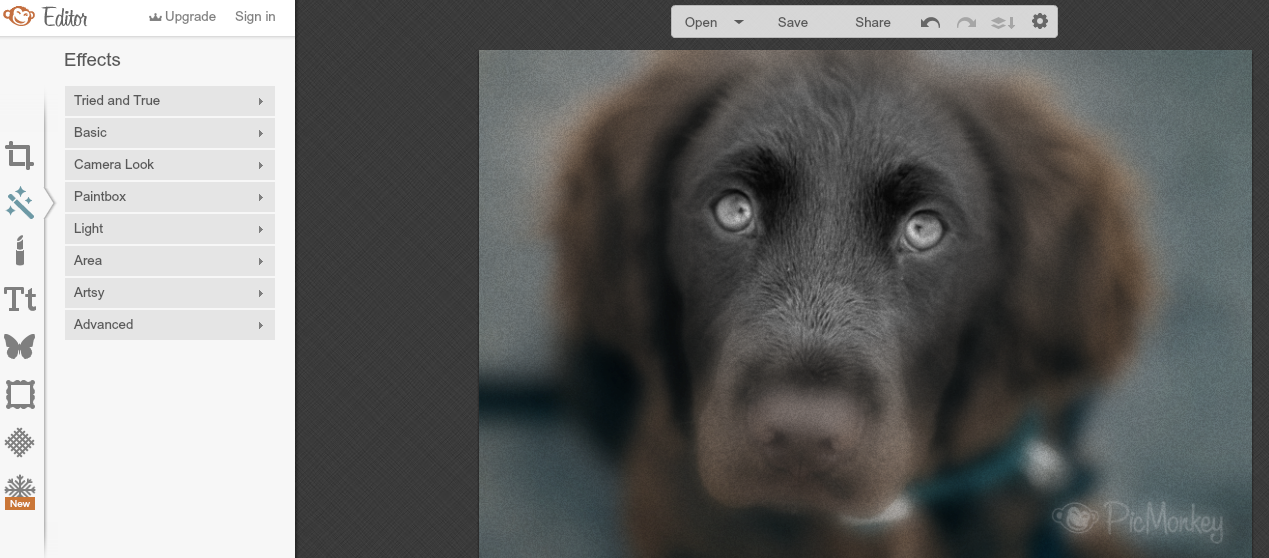Image resolution: width=1269 pixels, height=558 pixels.
Task: Open the Touch Up lipstick icon
Action: click(x=20, y=250)
